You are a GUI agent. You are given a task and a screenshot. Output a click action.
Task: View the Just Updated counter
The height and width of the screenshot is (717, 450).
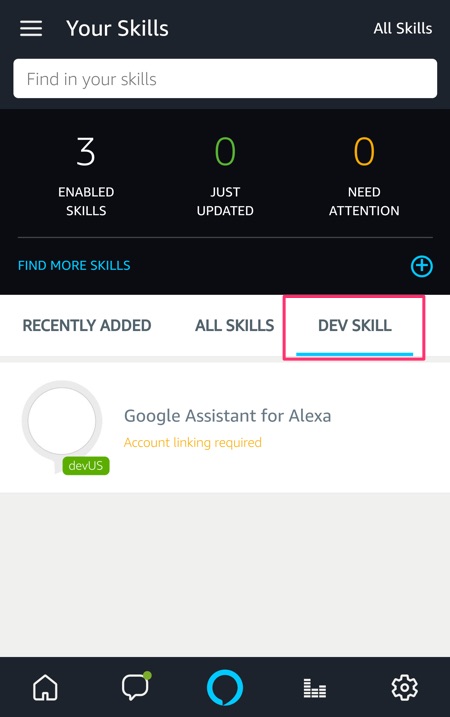pyautogui.click(x=225, y=177)
